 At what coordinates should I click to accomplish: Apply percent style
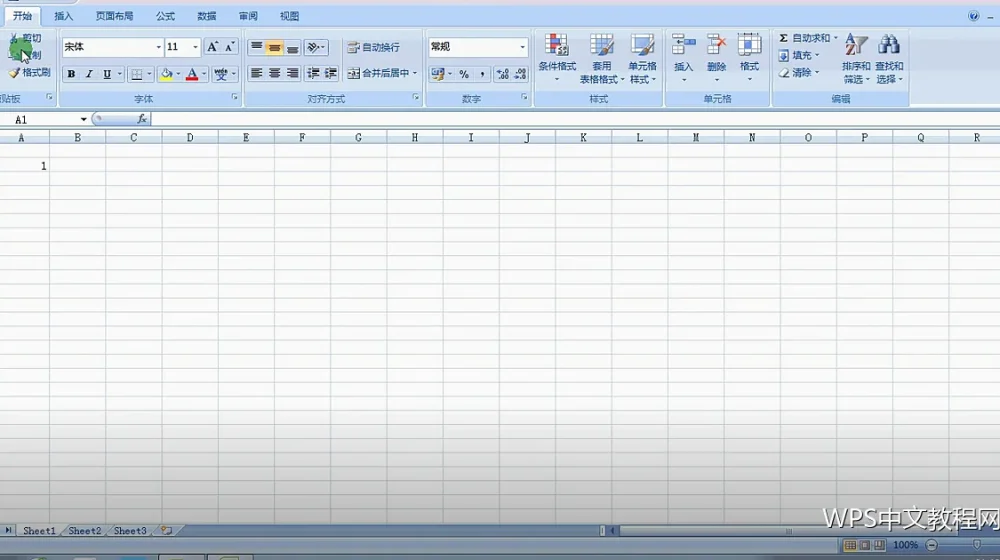pyautogui.click(x=464, y=74)
